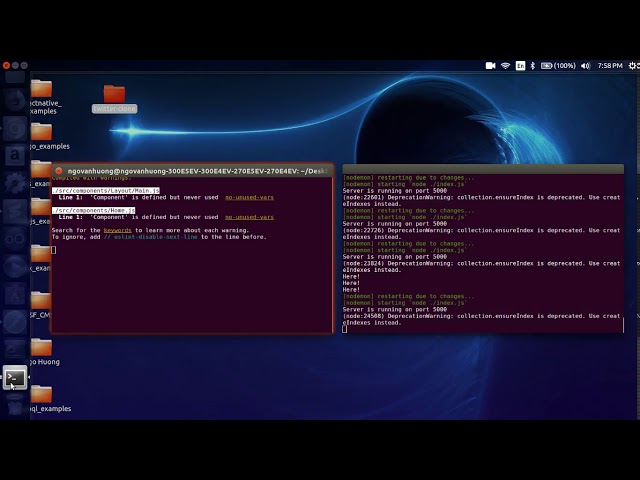Open the Wi-Fi network indicator
This screenshot has width=640, height=480.
pyautogui.click(x=505, y=66)
